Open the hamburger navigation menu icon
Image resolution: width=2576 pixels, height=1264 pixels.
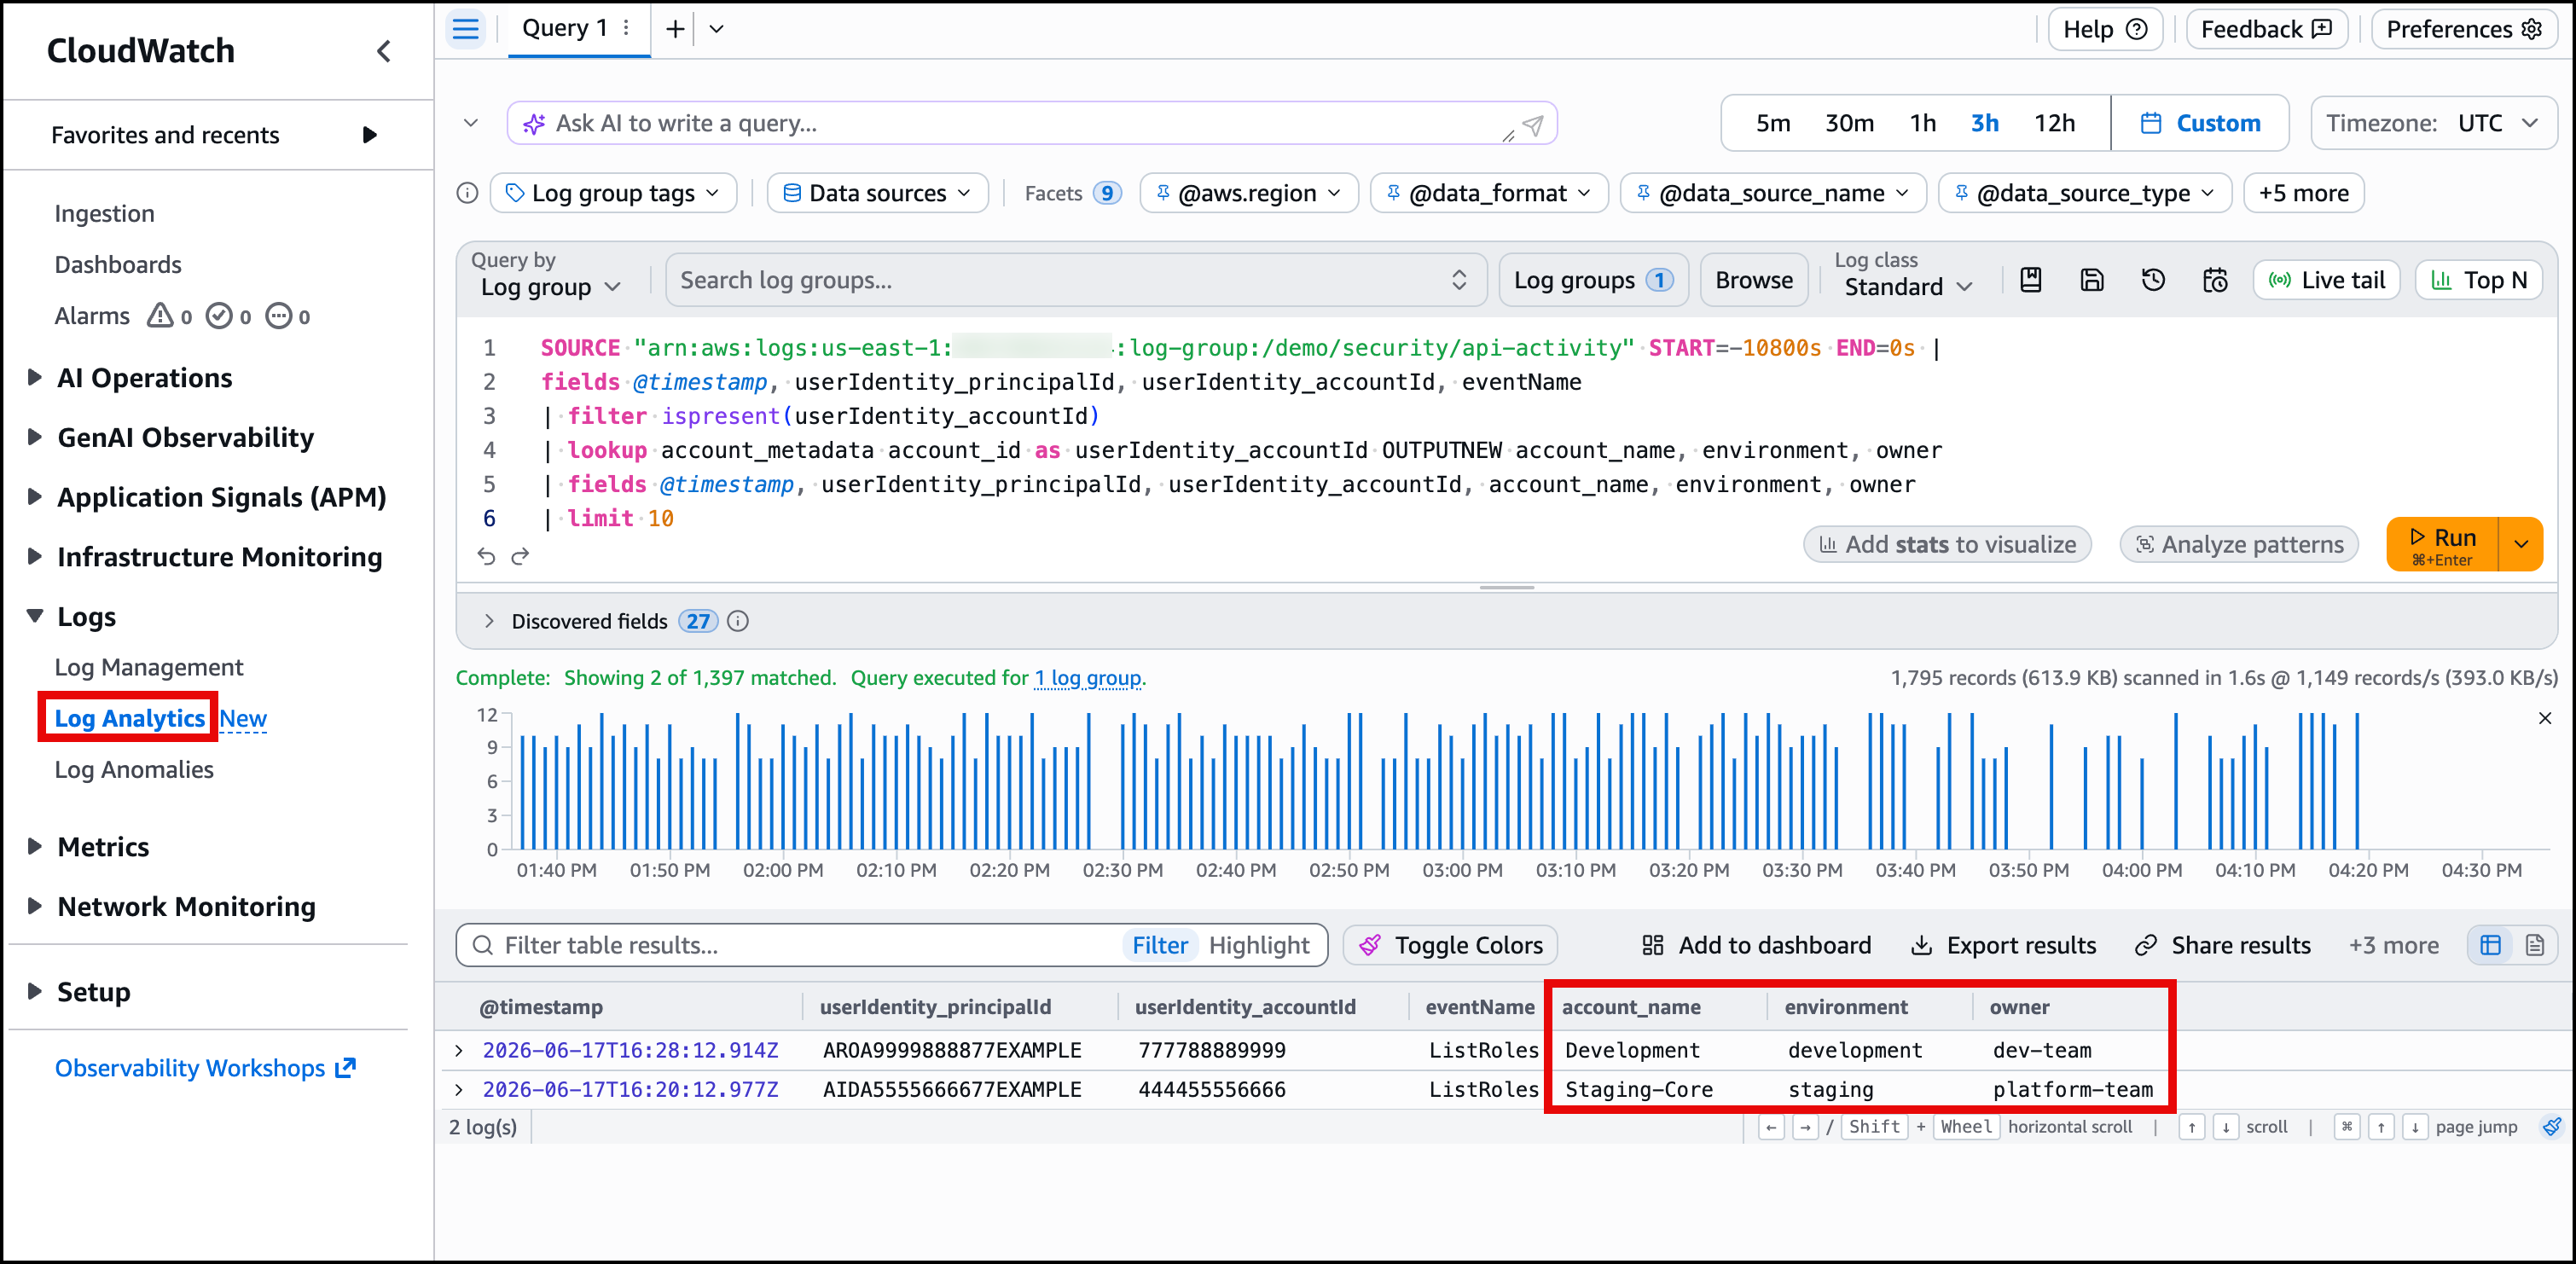click(x=466, y=28)
